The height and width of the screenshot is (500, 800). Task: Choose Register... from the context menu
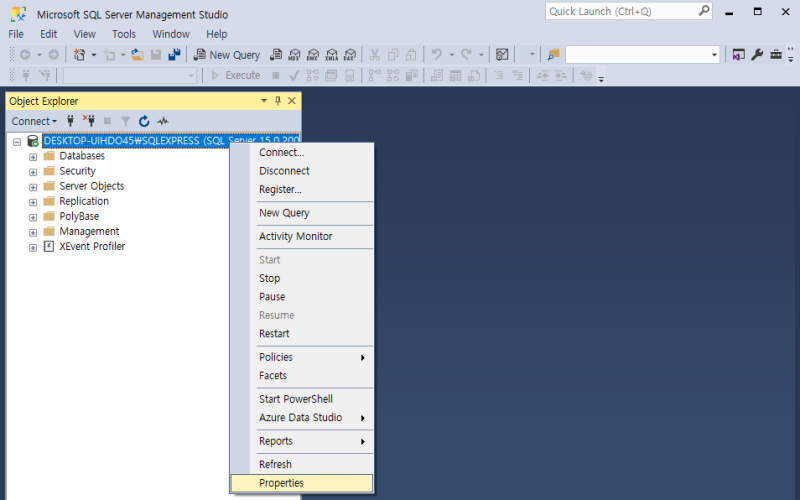click(x=302, y=189)
